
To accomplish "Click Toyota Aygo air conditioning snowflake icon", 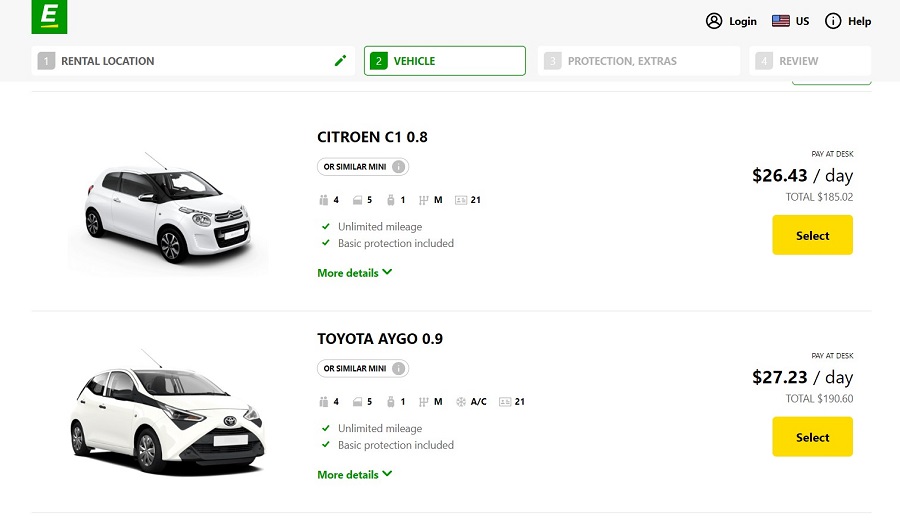I will pos(461,401).
